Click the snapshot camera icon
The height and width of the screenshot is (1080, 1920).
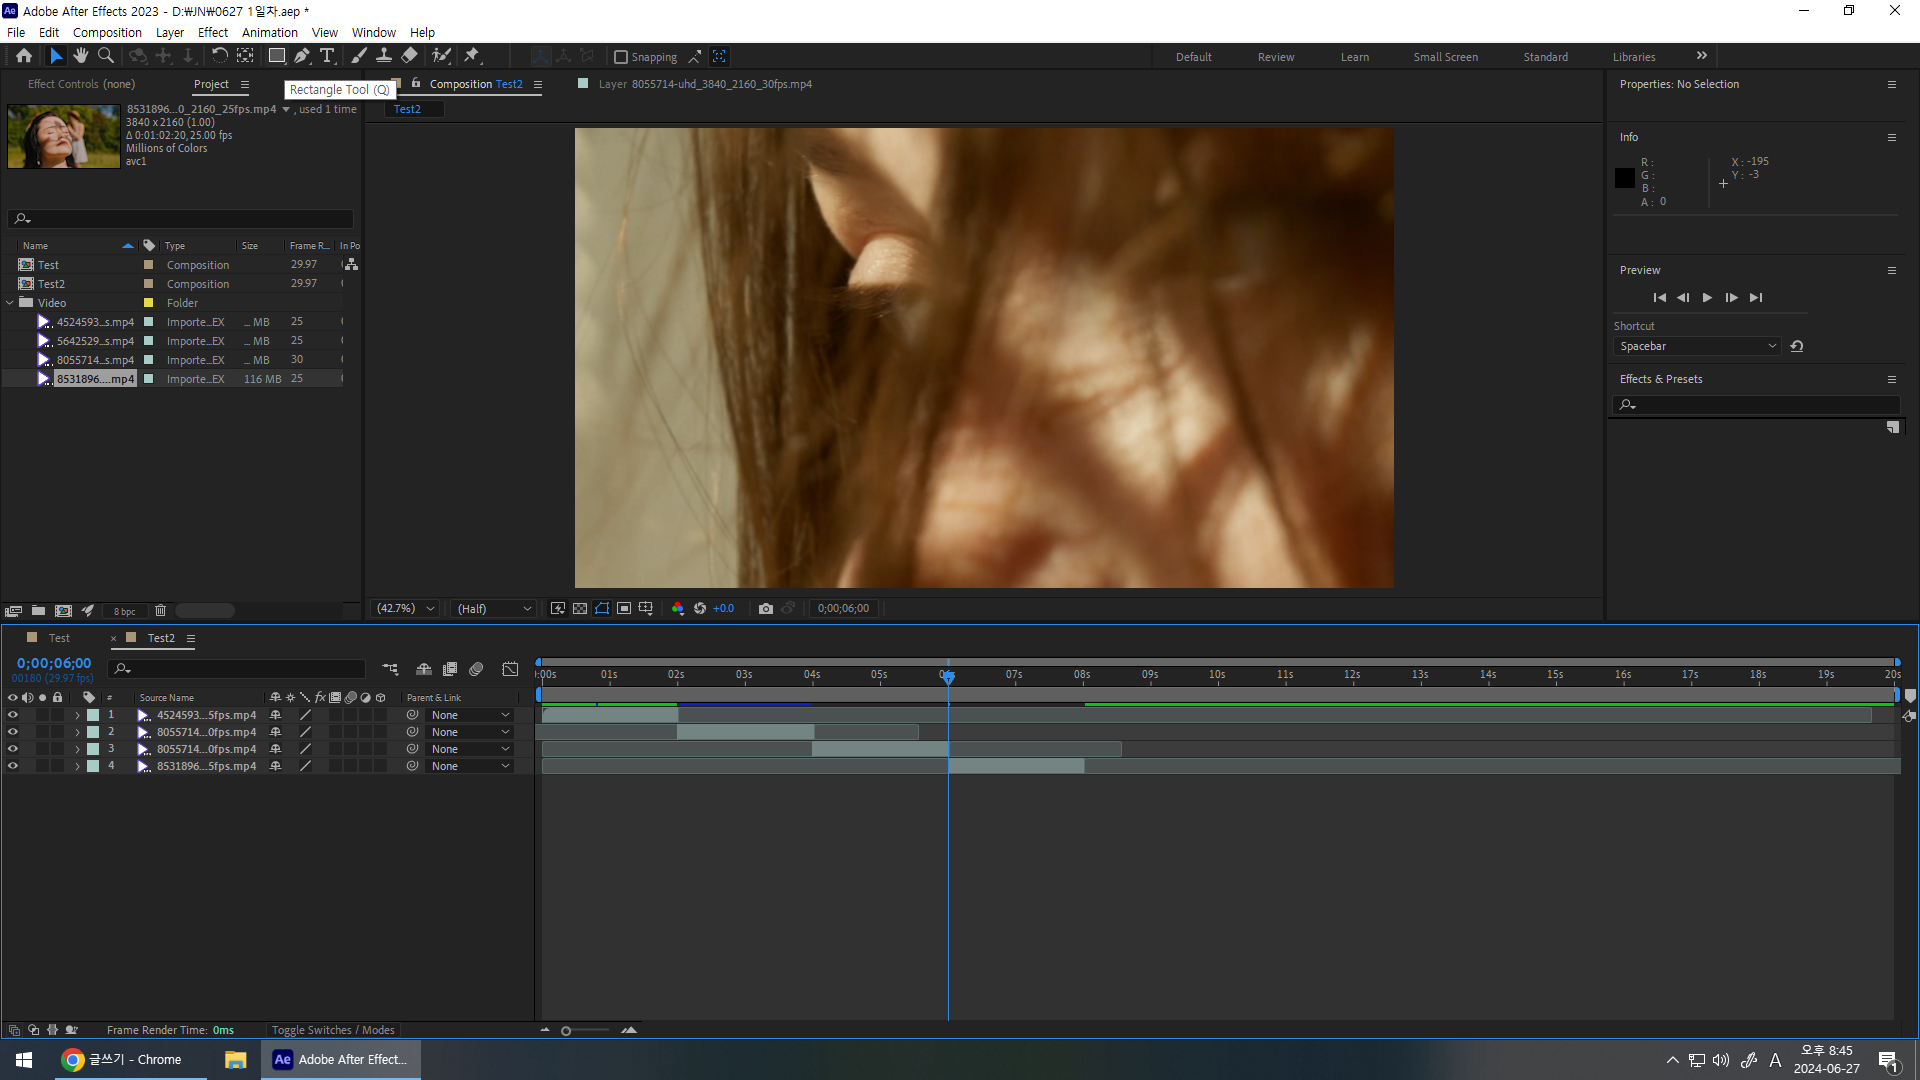tap(766, 608)
